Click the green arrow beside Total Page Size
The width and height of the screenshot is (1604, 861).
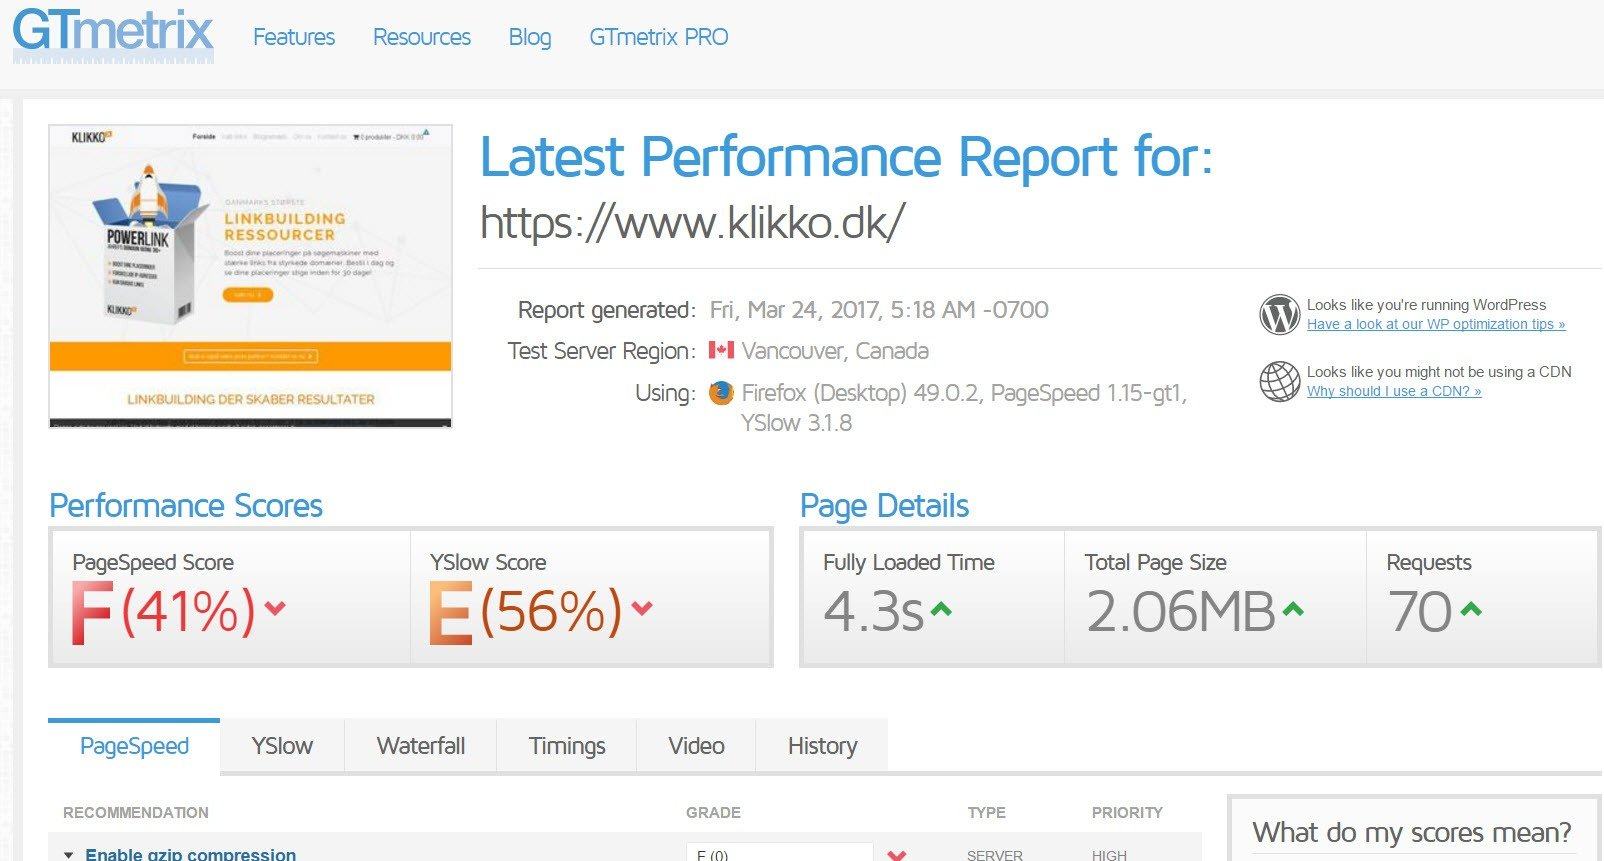(1293, 608)
